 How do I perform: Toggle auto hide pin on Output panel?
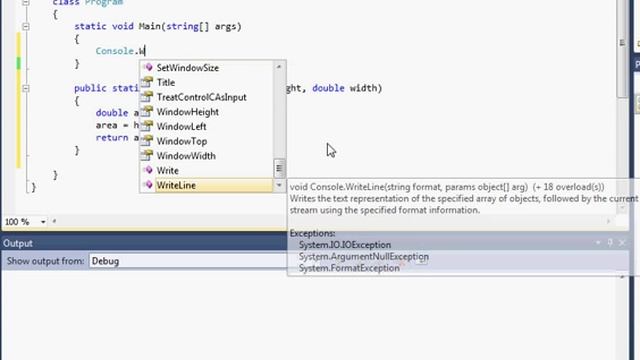tap(610, 243)
